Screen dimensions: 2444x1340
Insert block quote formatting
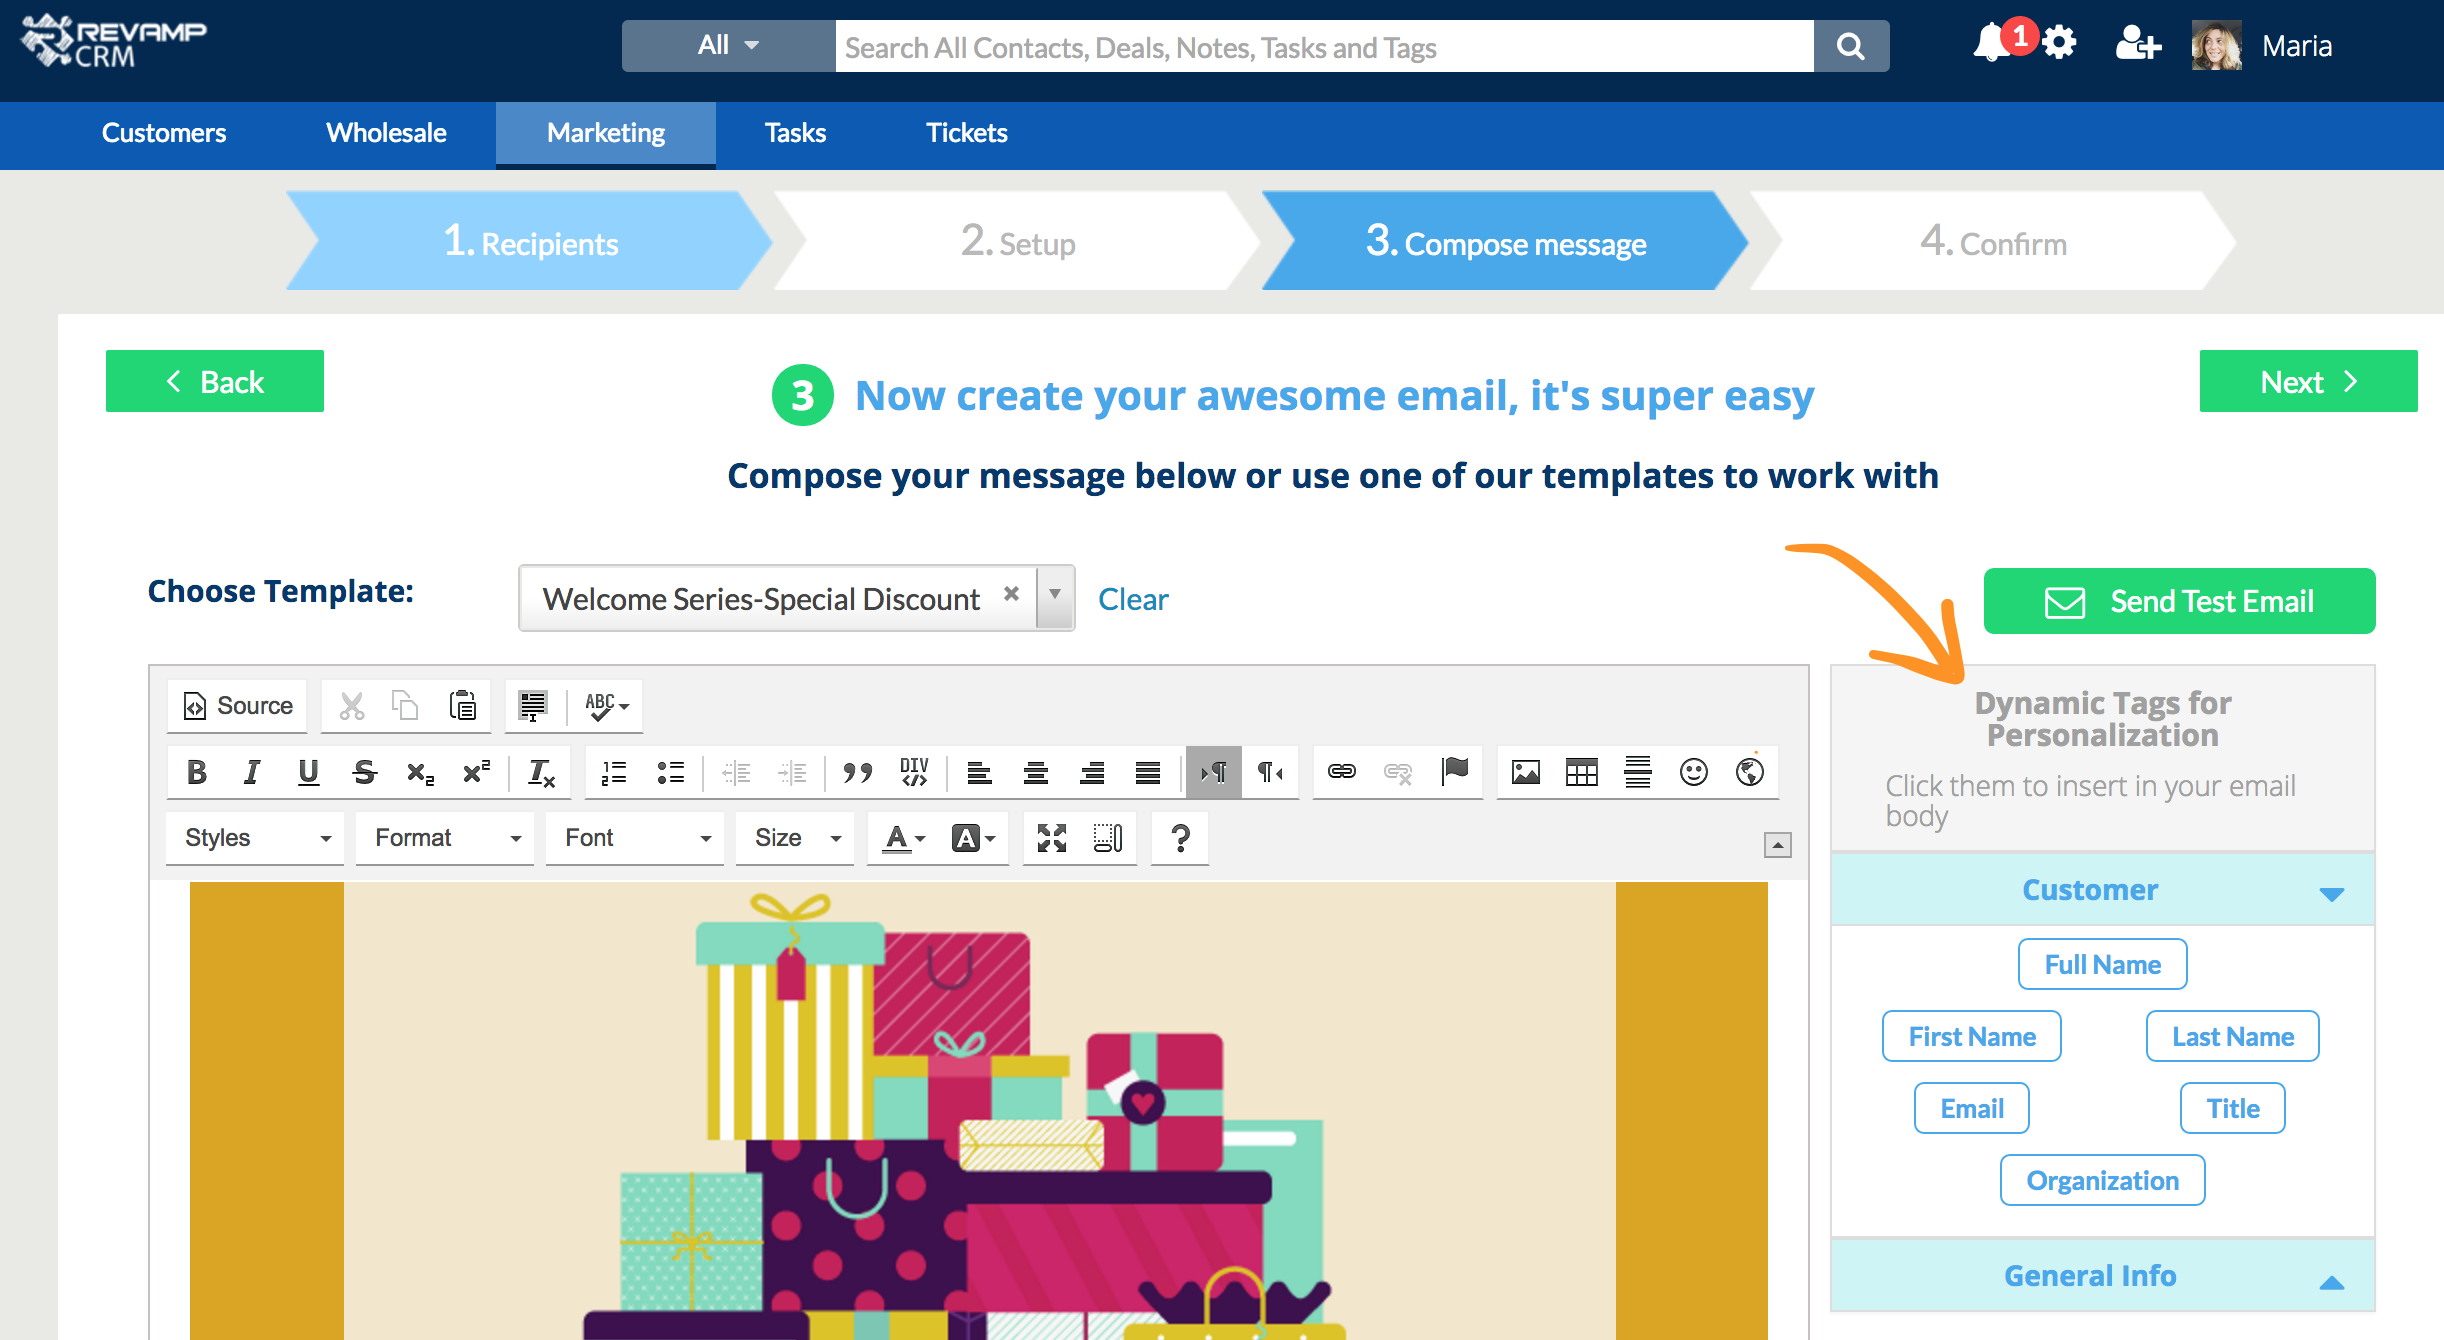click(857, 772)
